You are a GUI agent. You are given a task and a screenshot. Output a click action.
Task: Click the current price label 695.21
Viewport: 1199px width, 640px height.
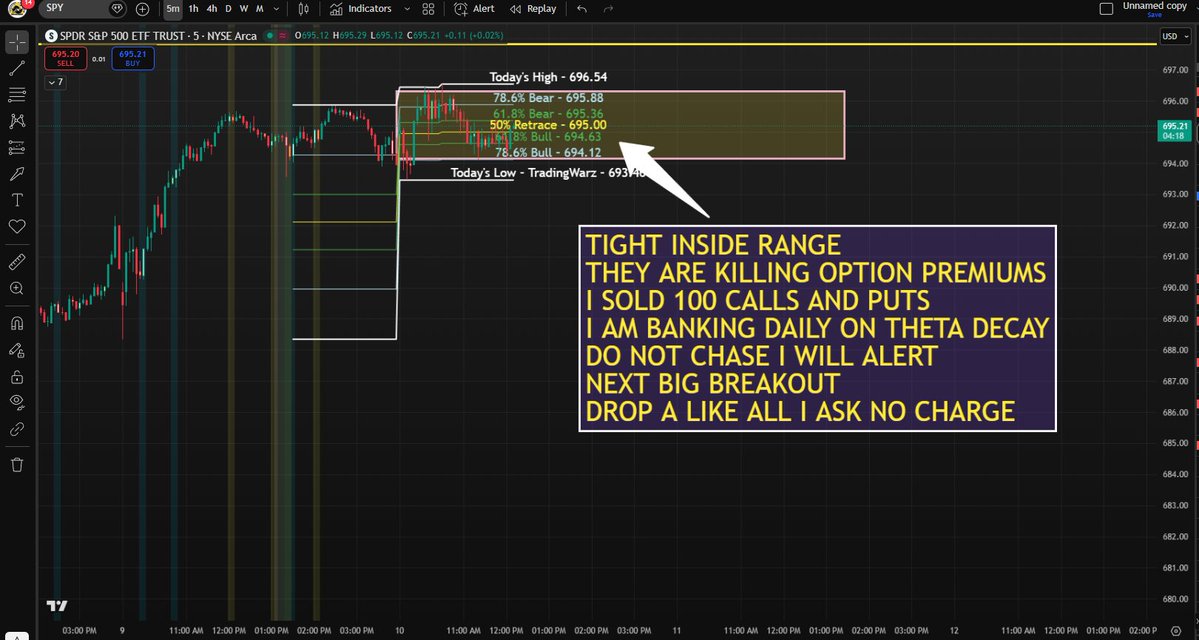1174,131
